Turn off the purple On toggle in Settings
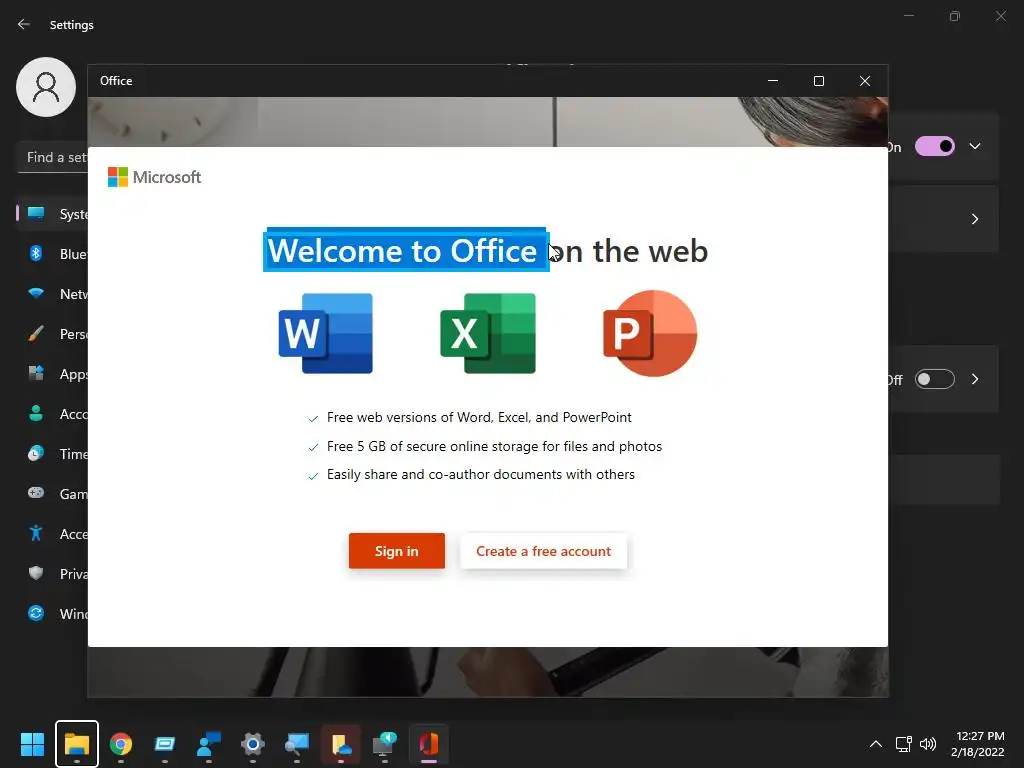Image resolution: width=1024 pixels, height=768 pixels. coord(935,146)
